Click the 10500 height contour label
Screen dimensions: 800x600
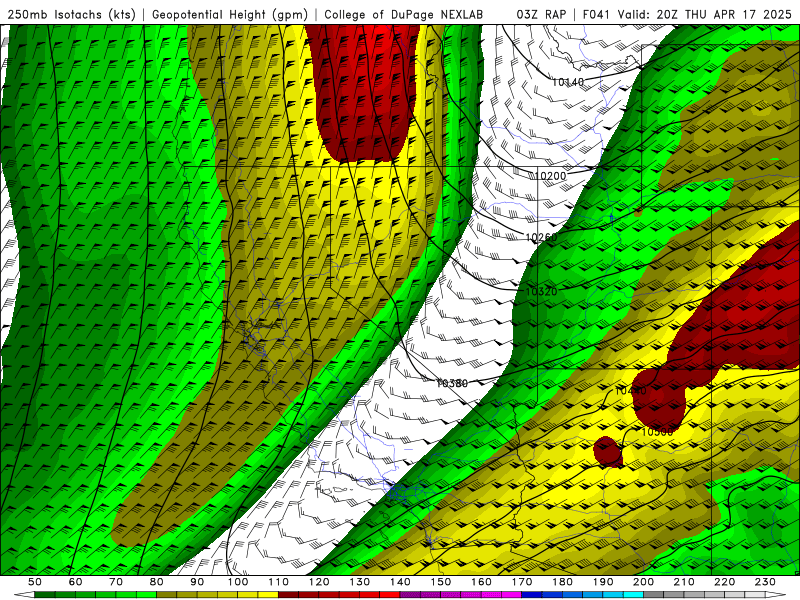pos(657,432)
